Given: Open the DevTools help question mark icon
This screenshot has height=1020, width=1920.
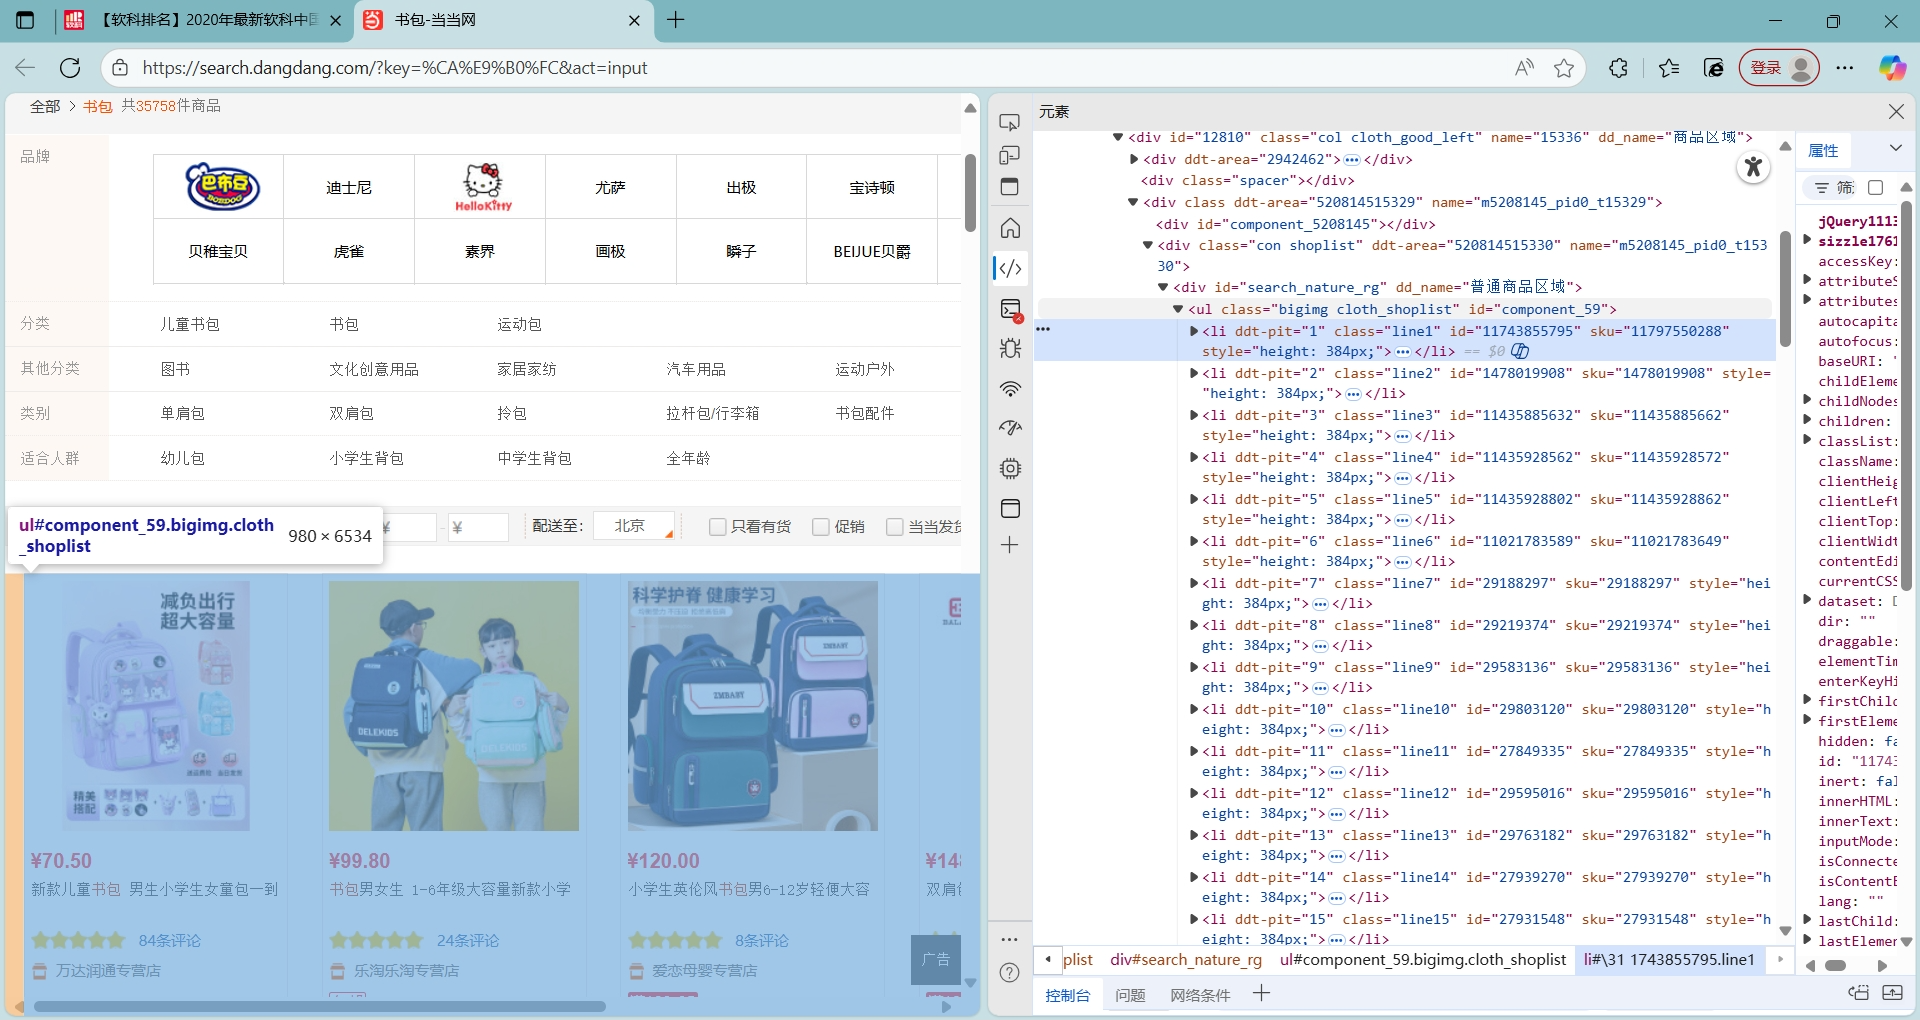Looking at the screenshot, I should click(x=1010, y=972).
